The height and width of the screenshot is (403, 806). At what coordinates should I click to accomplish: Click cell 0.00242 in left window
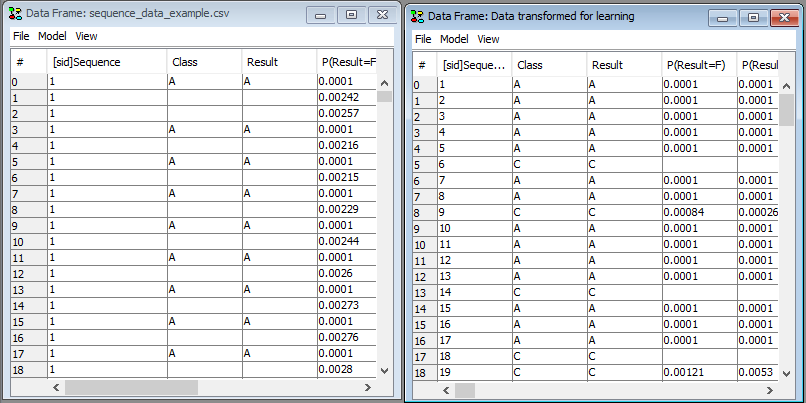346,97
